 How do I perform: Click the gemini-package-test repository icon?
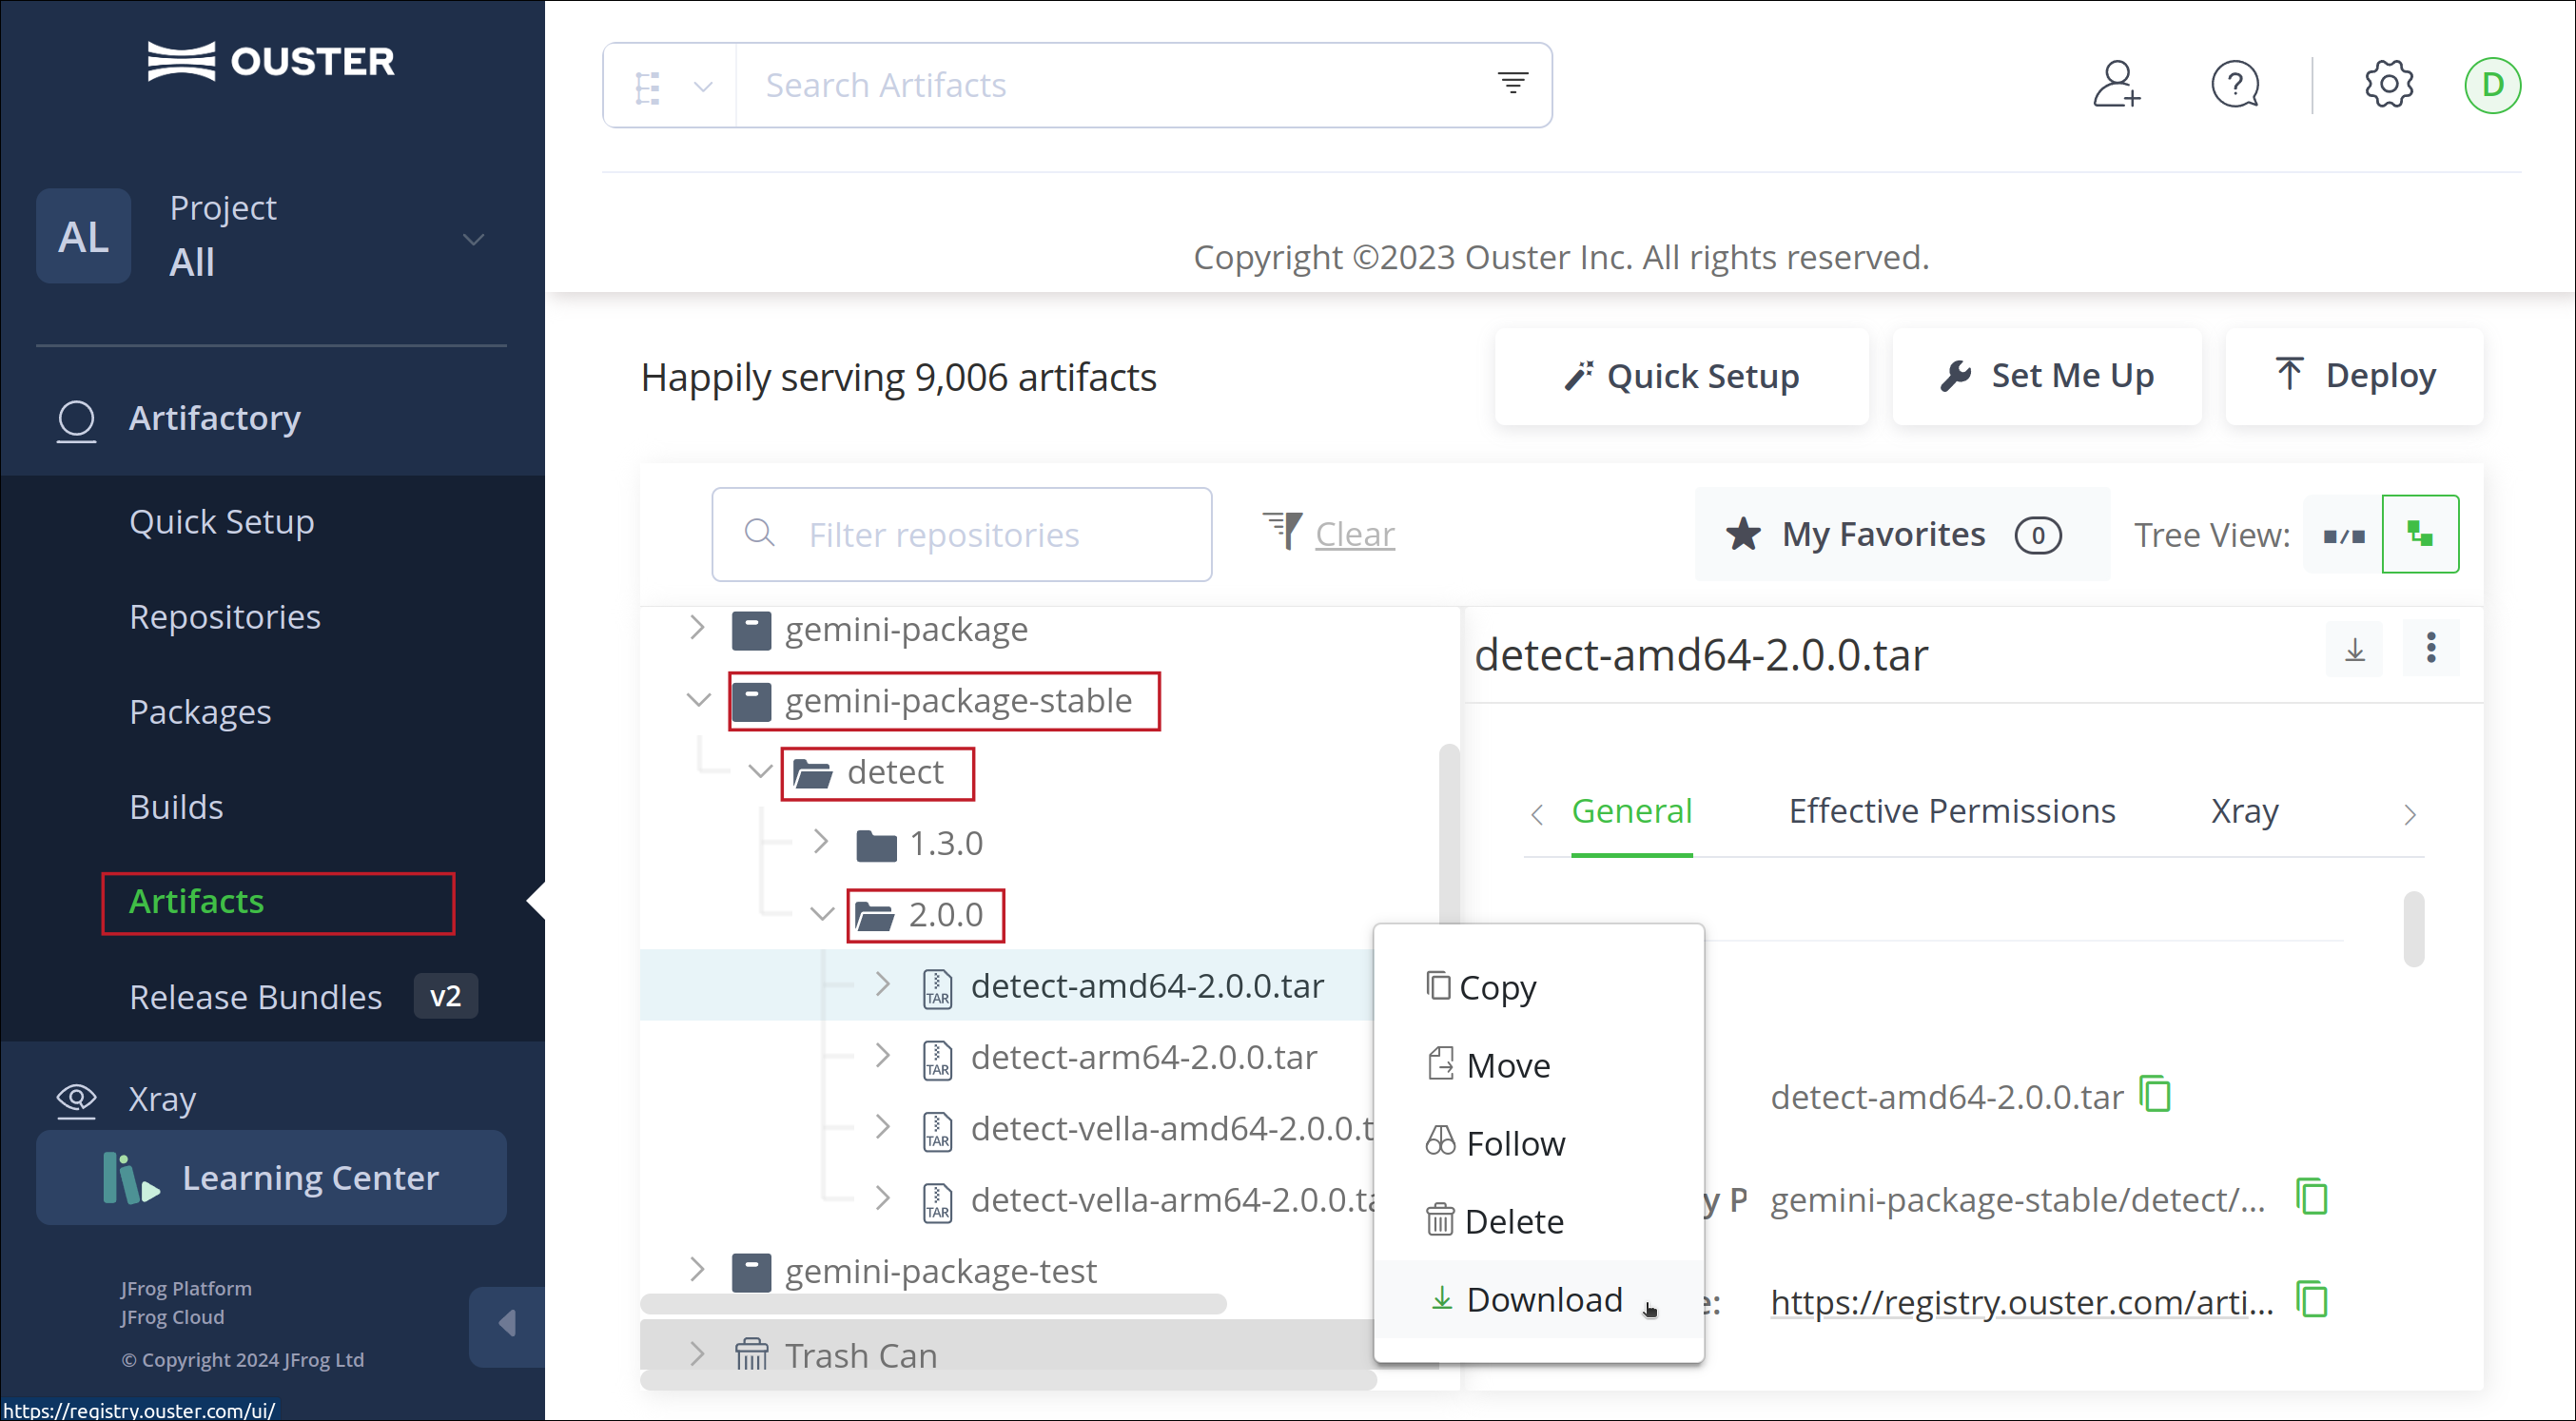click(751, 1272)
